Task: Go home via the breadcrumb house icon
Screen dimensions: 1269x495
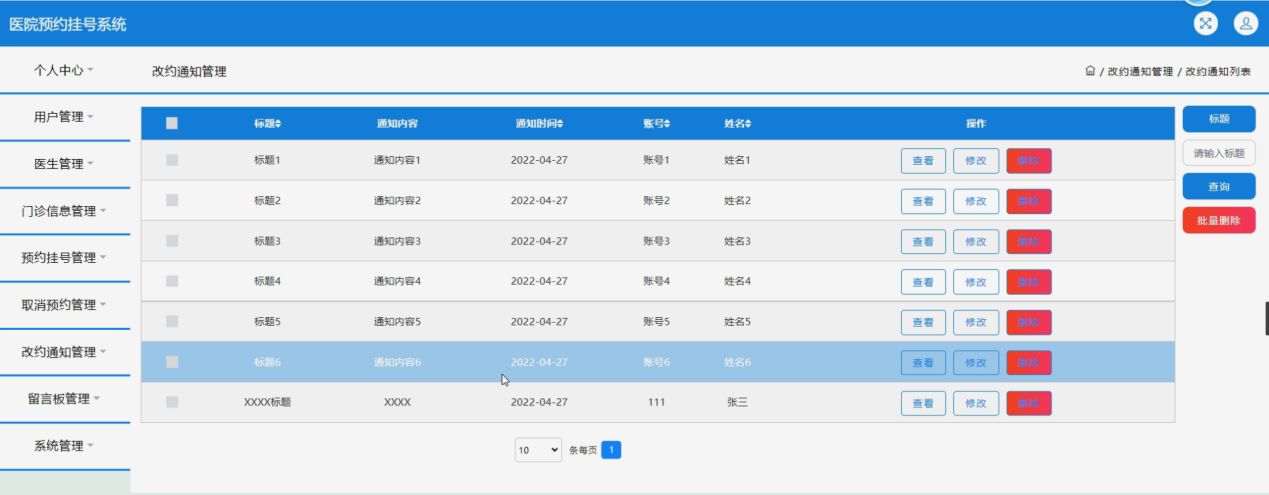Action: tap(1090, 72)
